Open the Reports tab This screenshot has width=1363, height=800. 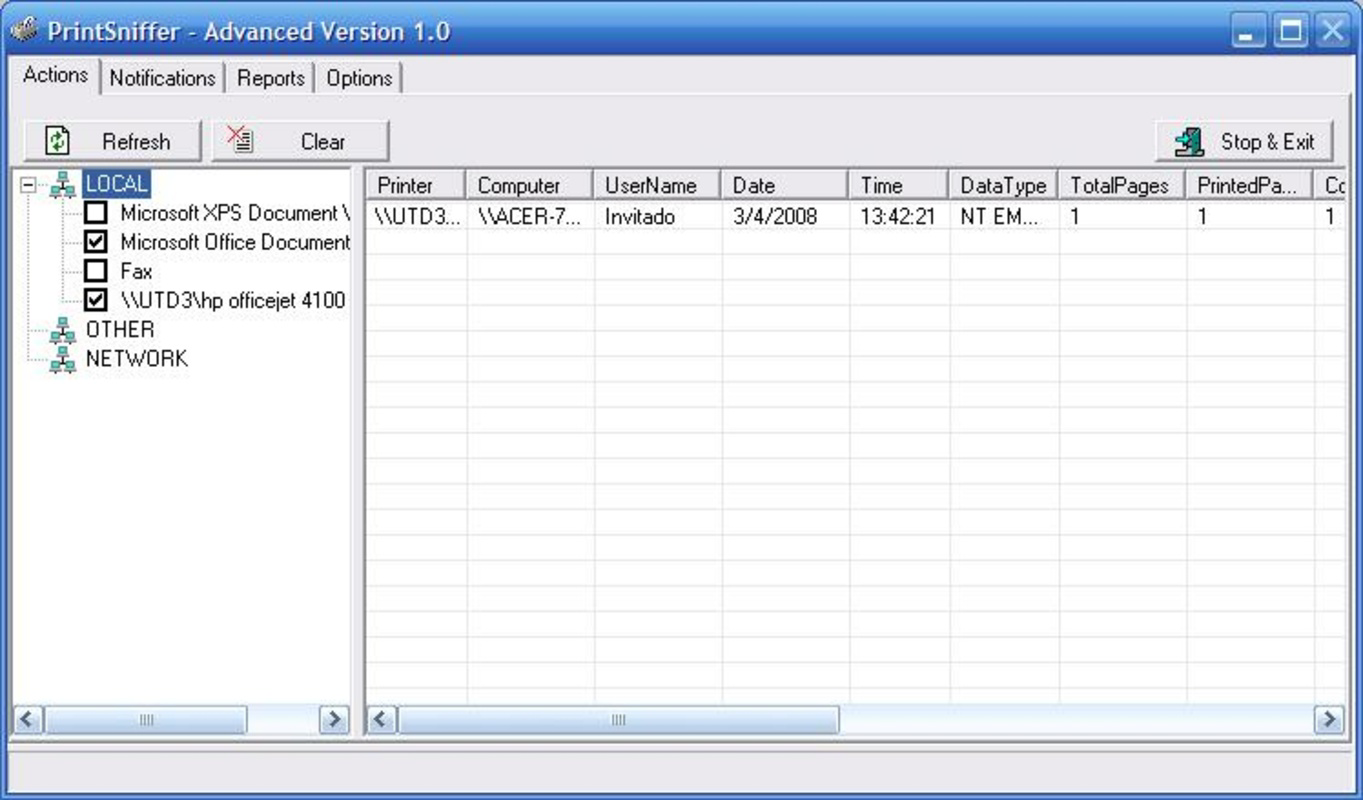(270, 78)
